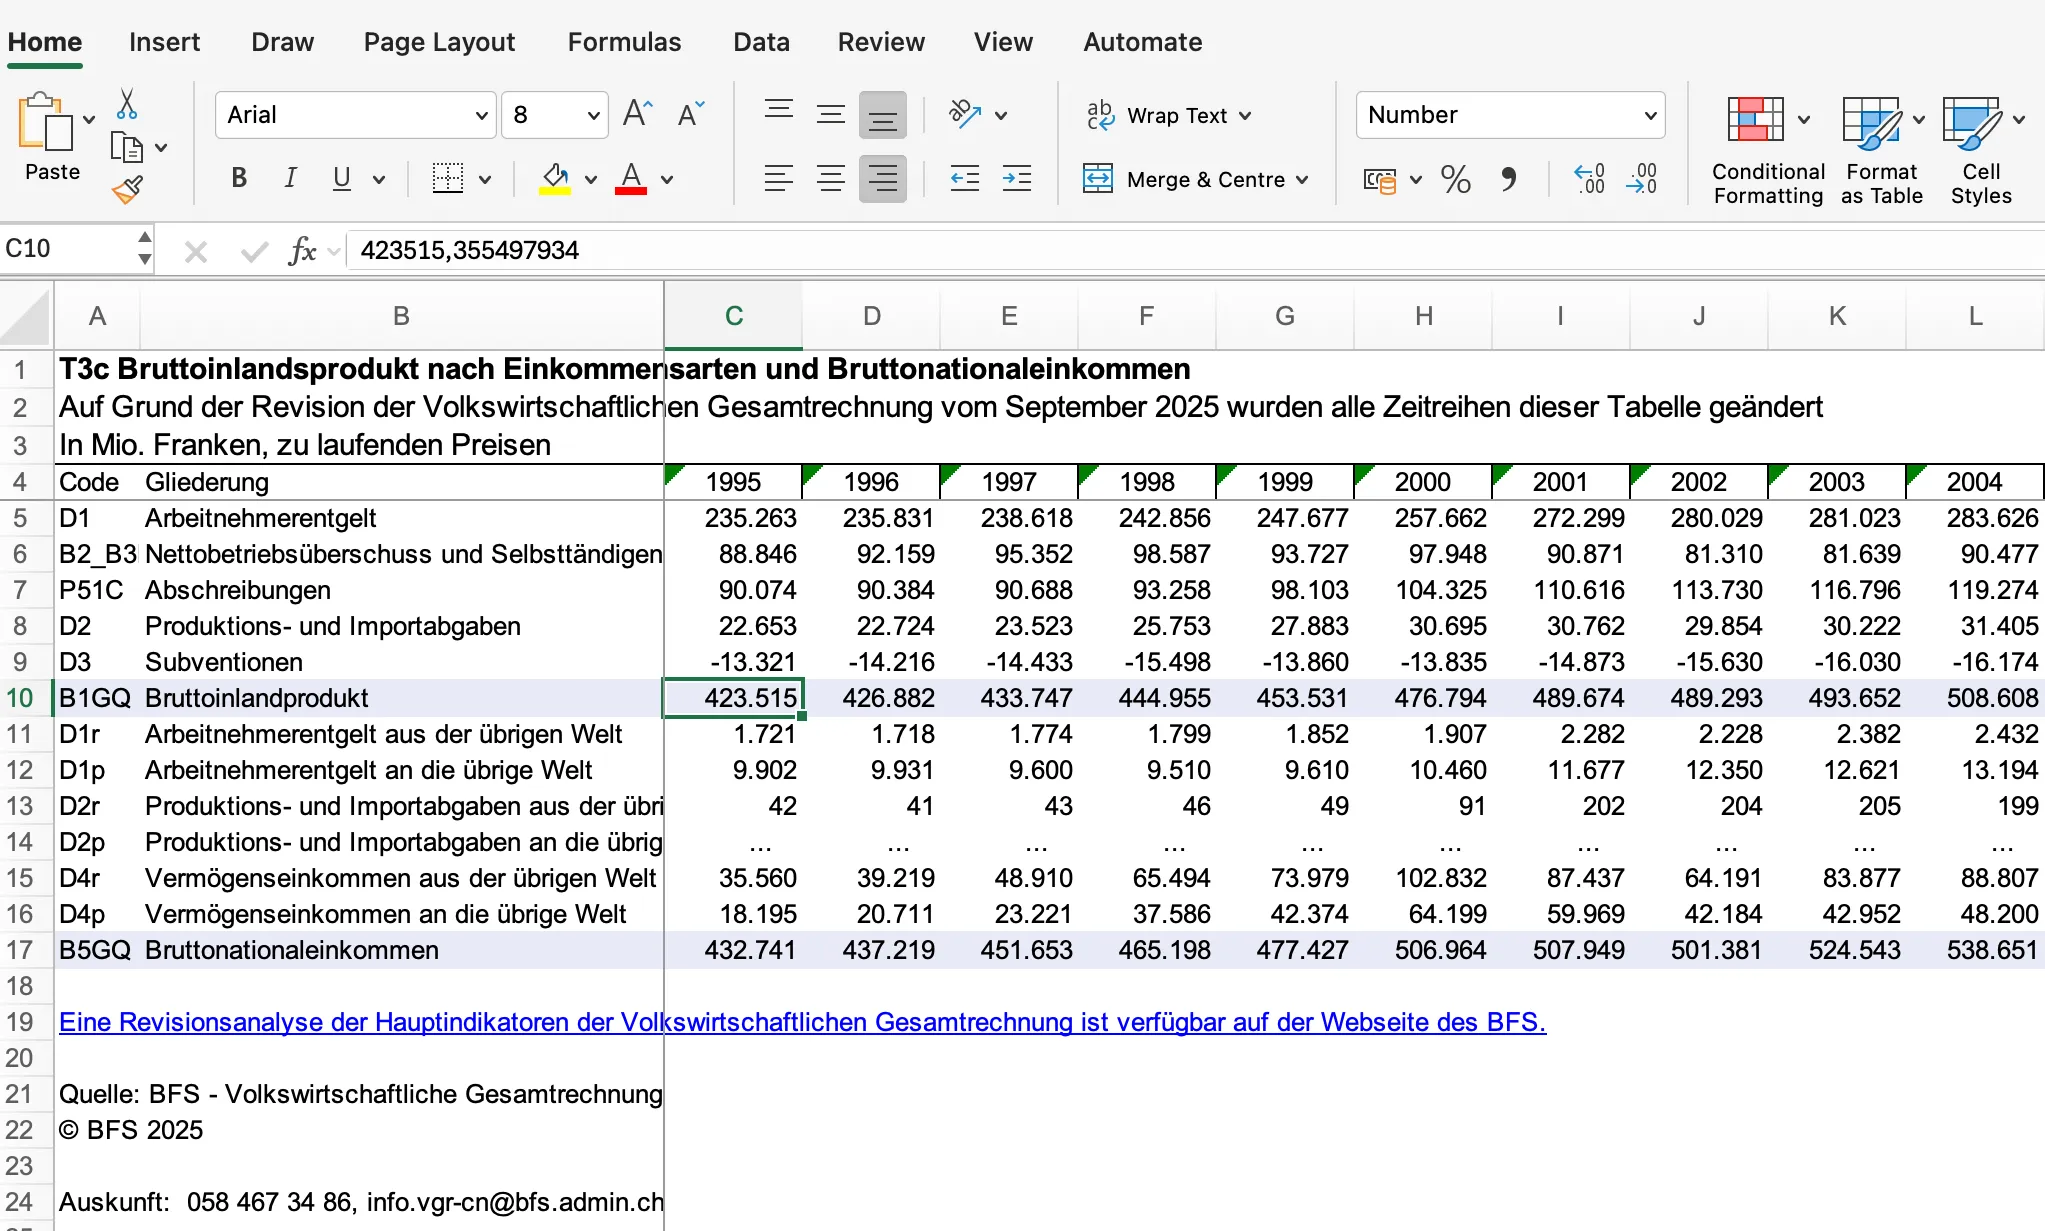This screenshot has width=2045, height=1231.
Task: Open the Arial font name dropdown
Action: pos(481,116)
